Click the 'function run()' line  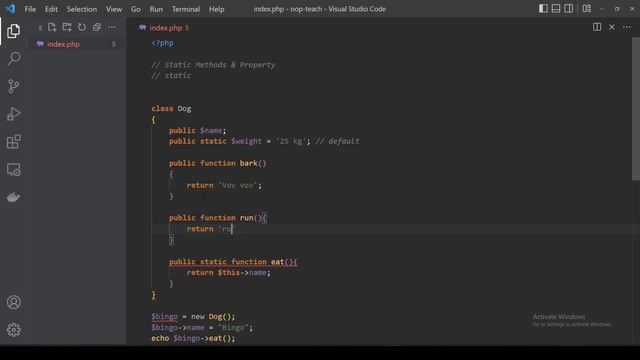[218, 218]
